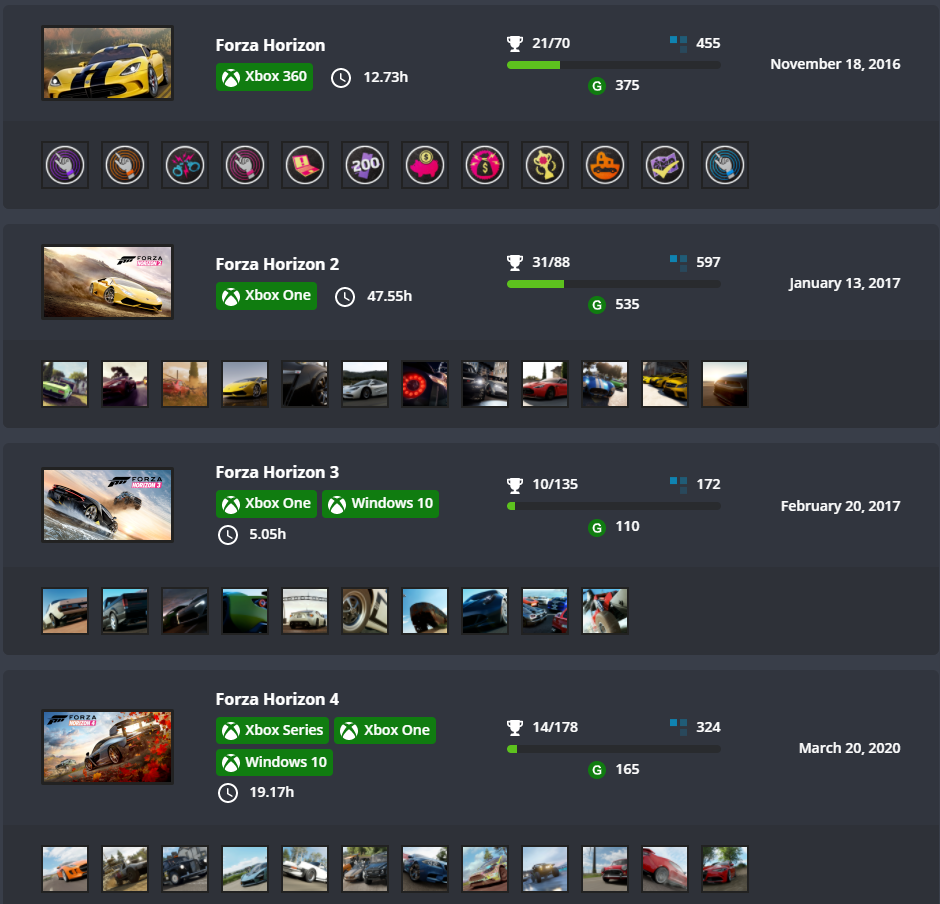Open Horizon 3 shipwreck hull achievement thumbnail
This screenshot has width=940, height=904.
(424, 611)
